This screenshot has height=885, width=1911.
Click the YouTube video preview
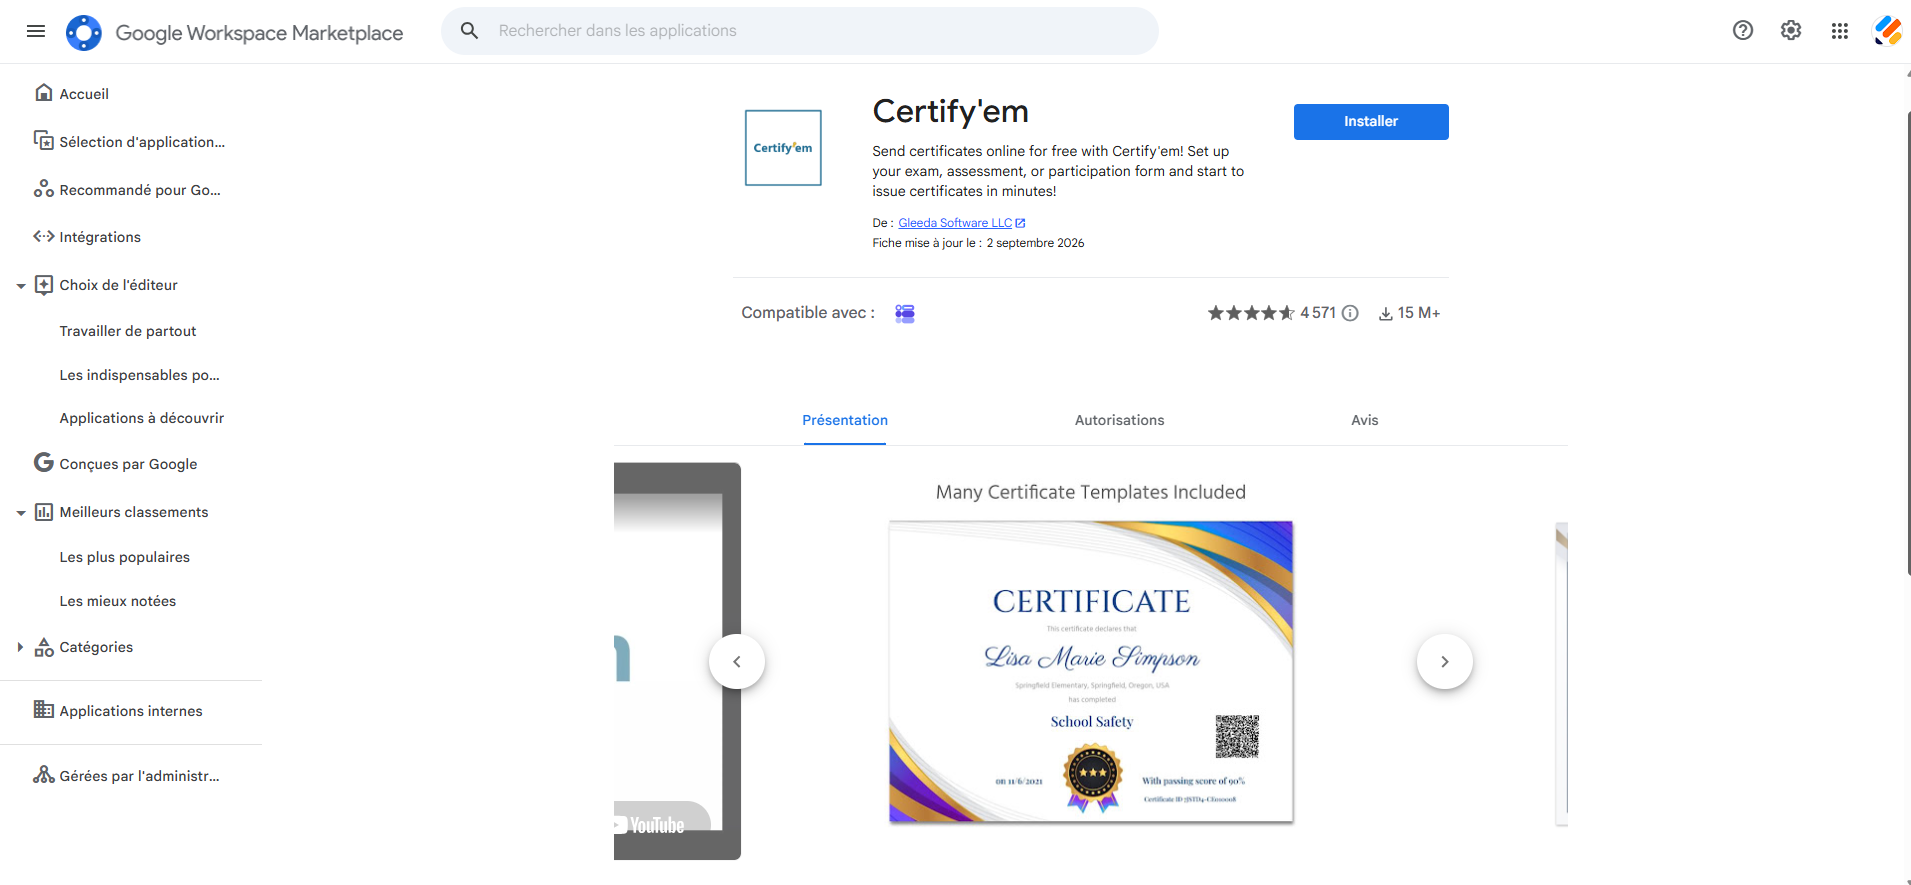(677, 661)
